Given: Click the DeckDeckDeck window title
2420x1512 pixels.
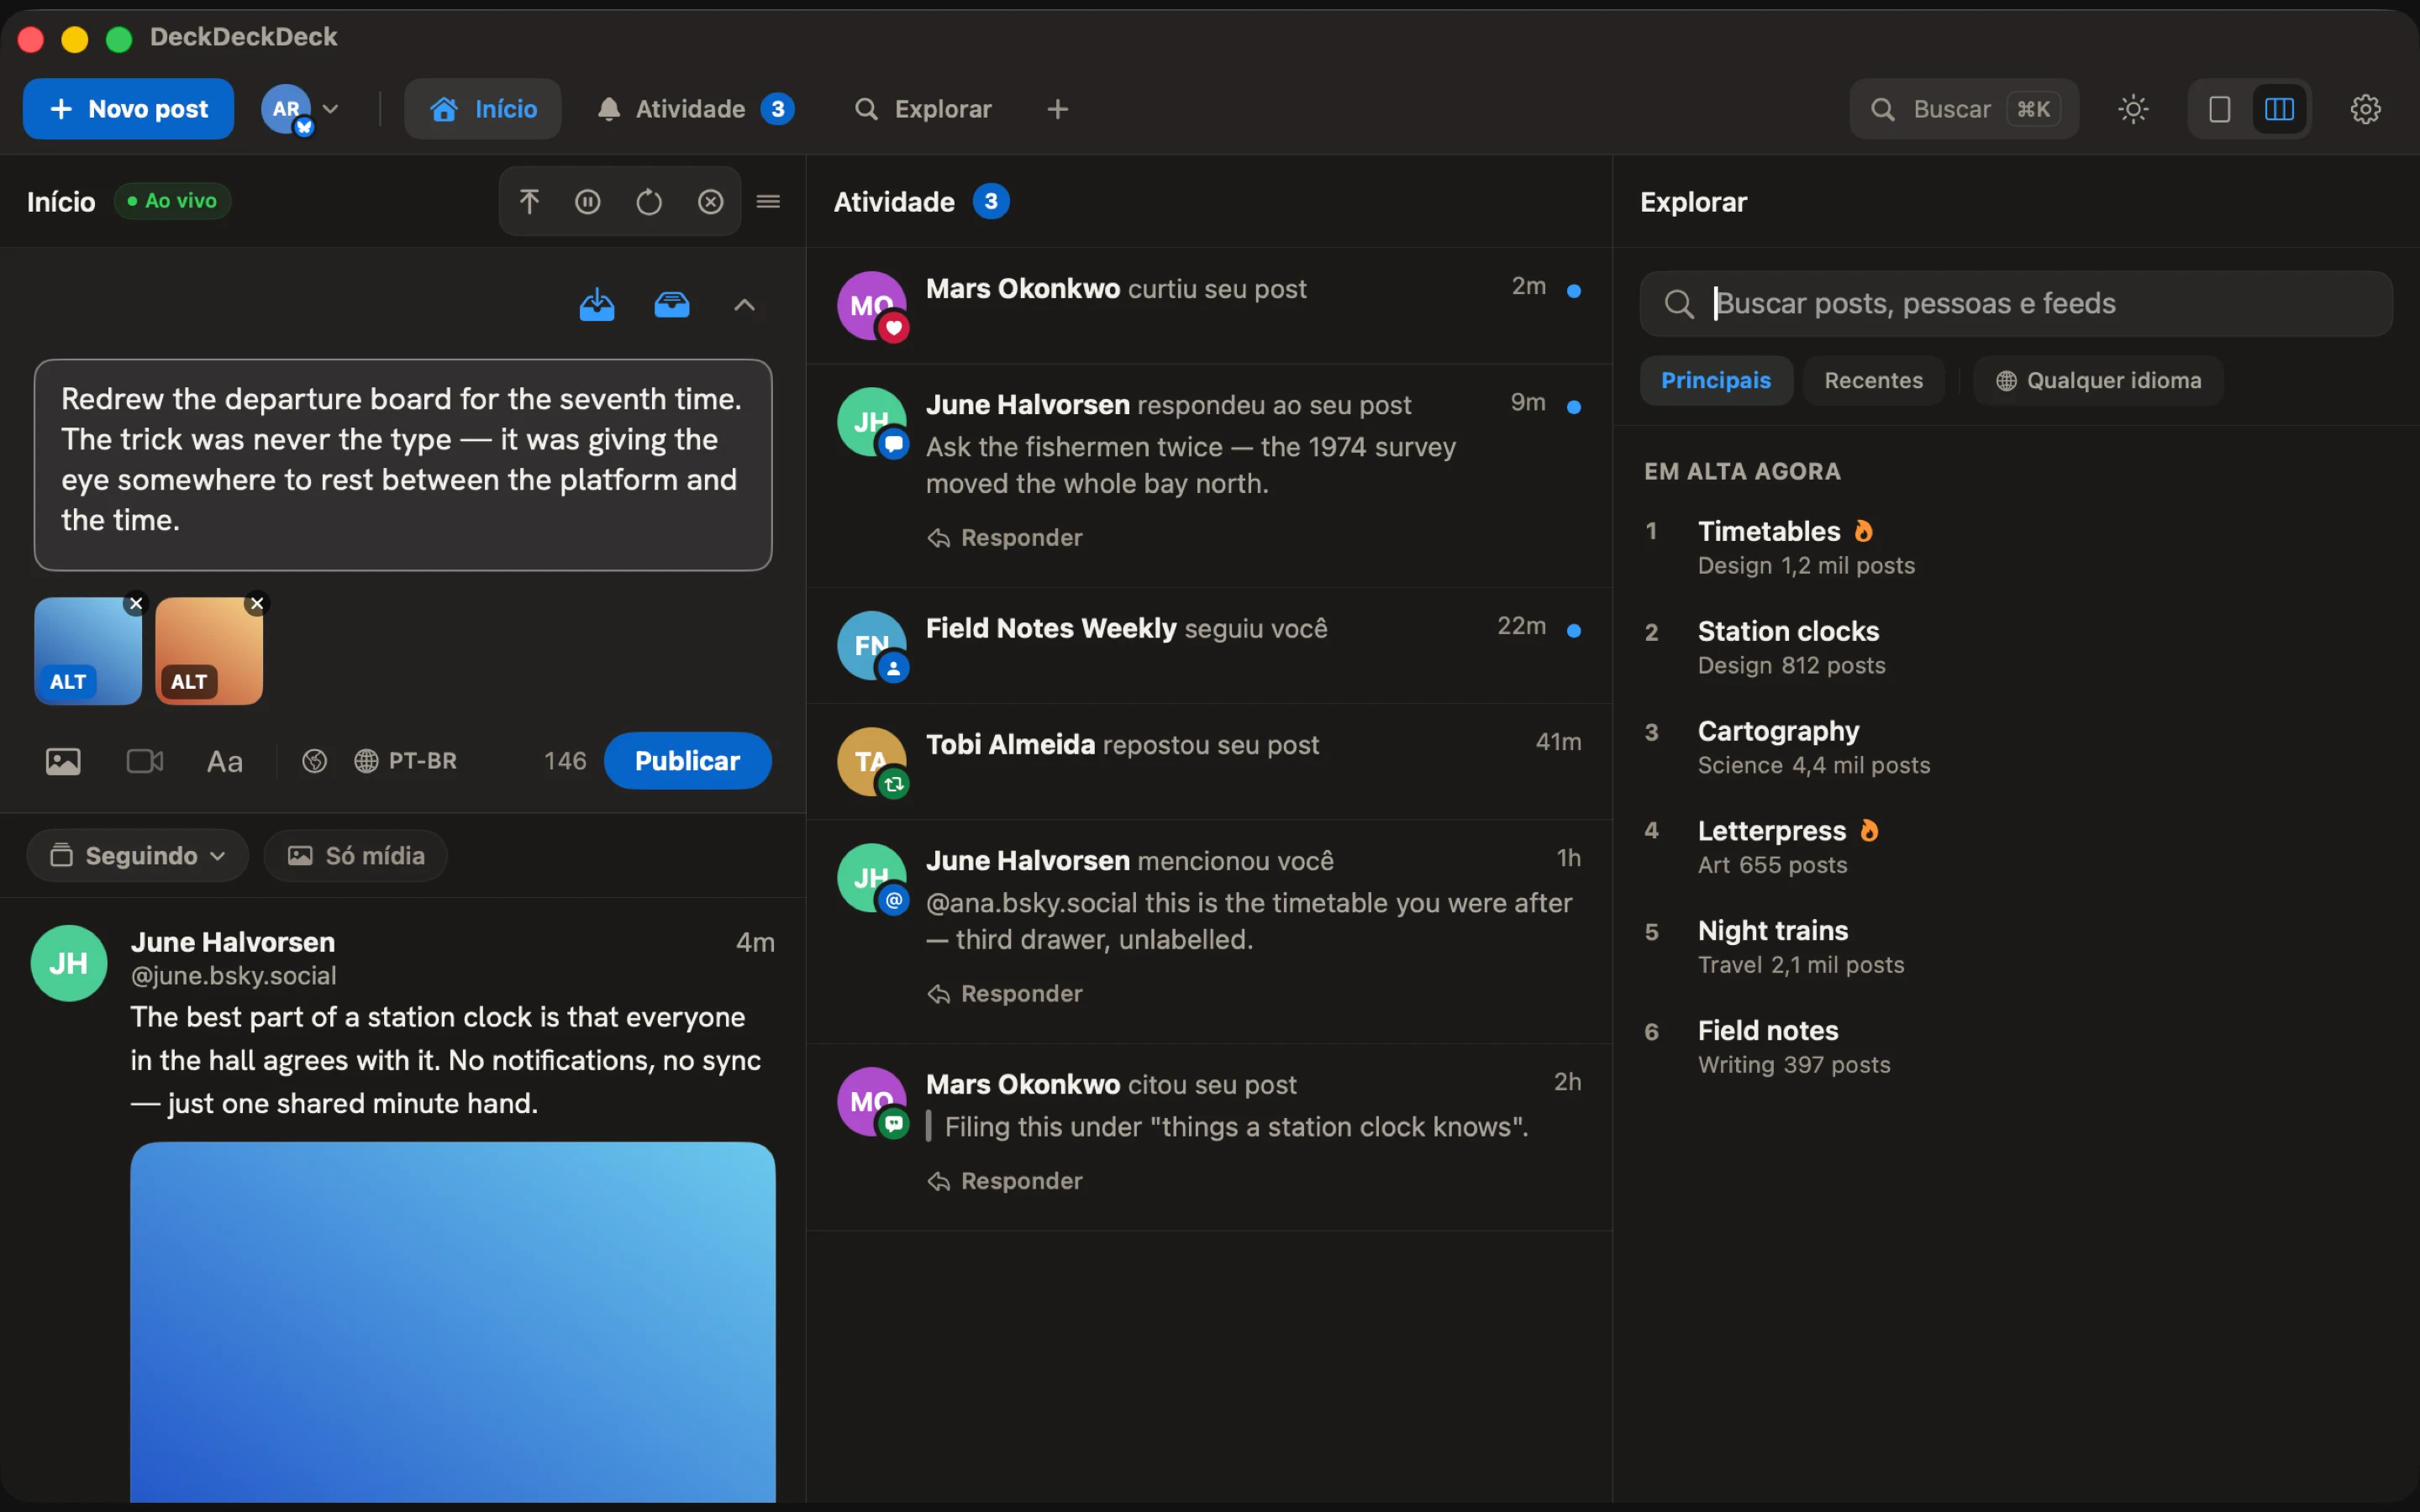Looking at the screenshot, I should 243,37.
